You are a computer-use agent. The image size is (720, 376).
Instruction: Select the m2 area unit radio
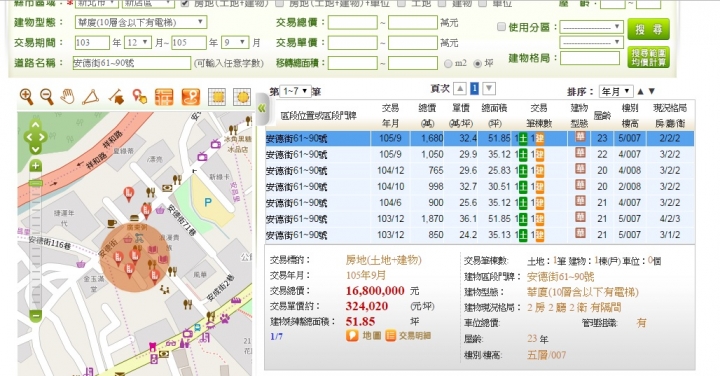[448, 64]
